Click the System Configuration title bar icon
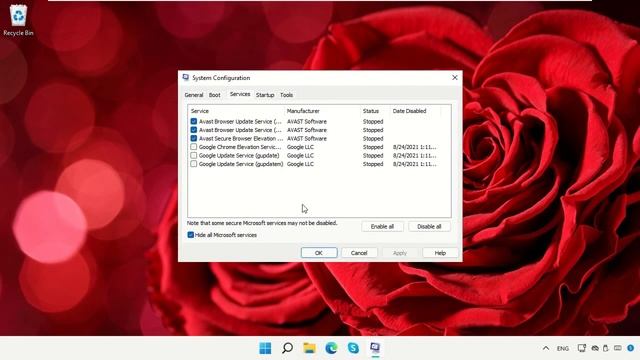This screenshot has width=640, height=360. click(186, 77)
